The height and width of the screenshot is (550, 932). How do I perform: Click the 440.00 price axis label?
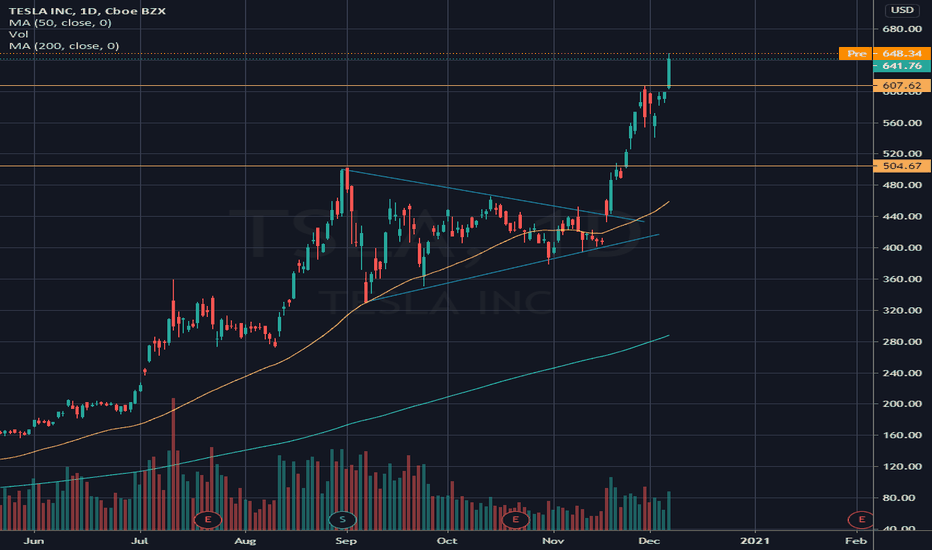tap(902, 216)
